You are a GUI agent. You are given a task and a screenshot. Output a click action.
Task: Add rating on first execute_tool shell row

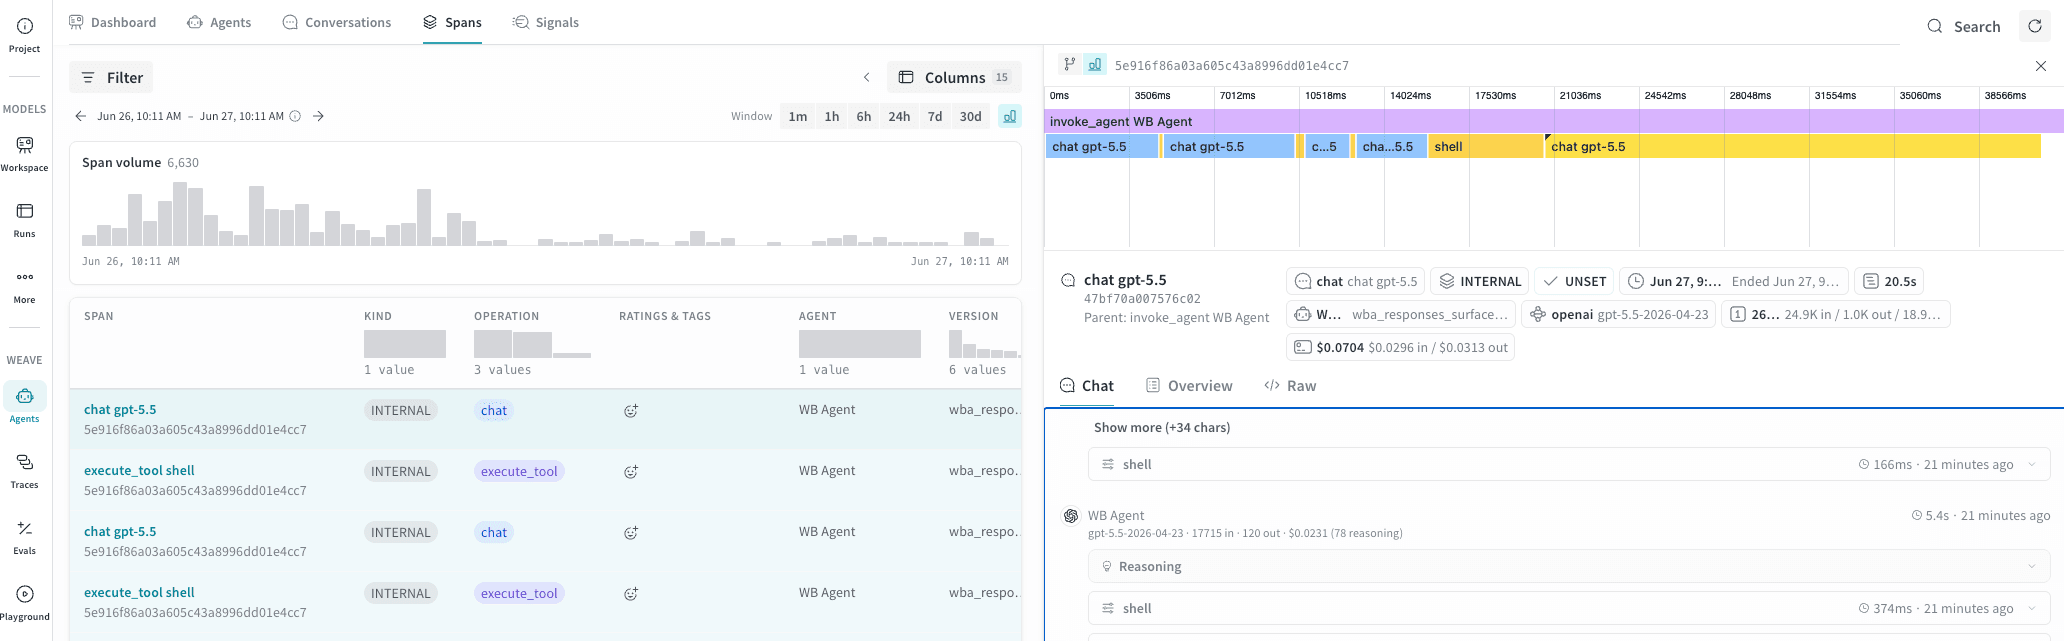pos(631,472)
